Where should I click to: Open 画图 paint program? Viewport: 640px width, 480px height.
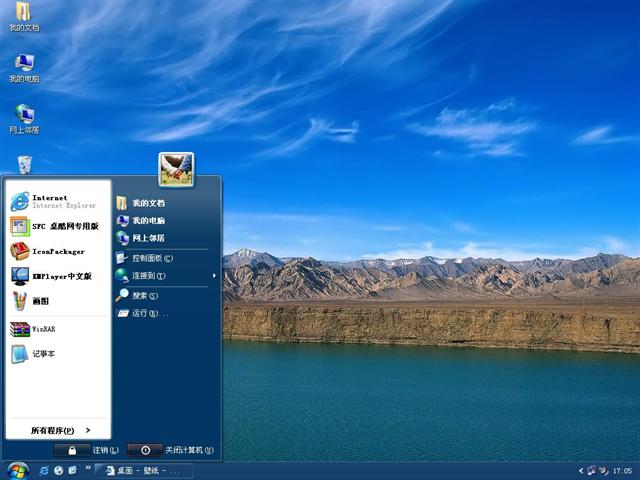pyautogui.click(x=58, y=301)
